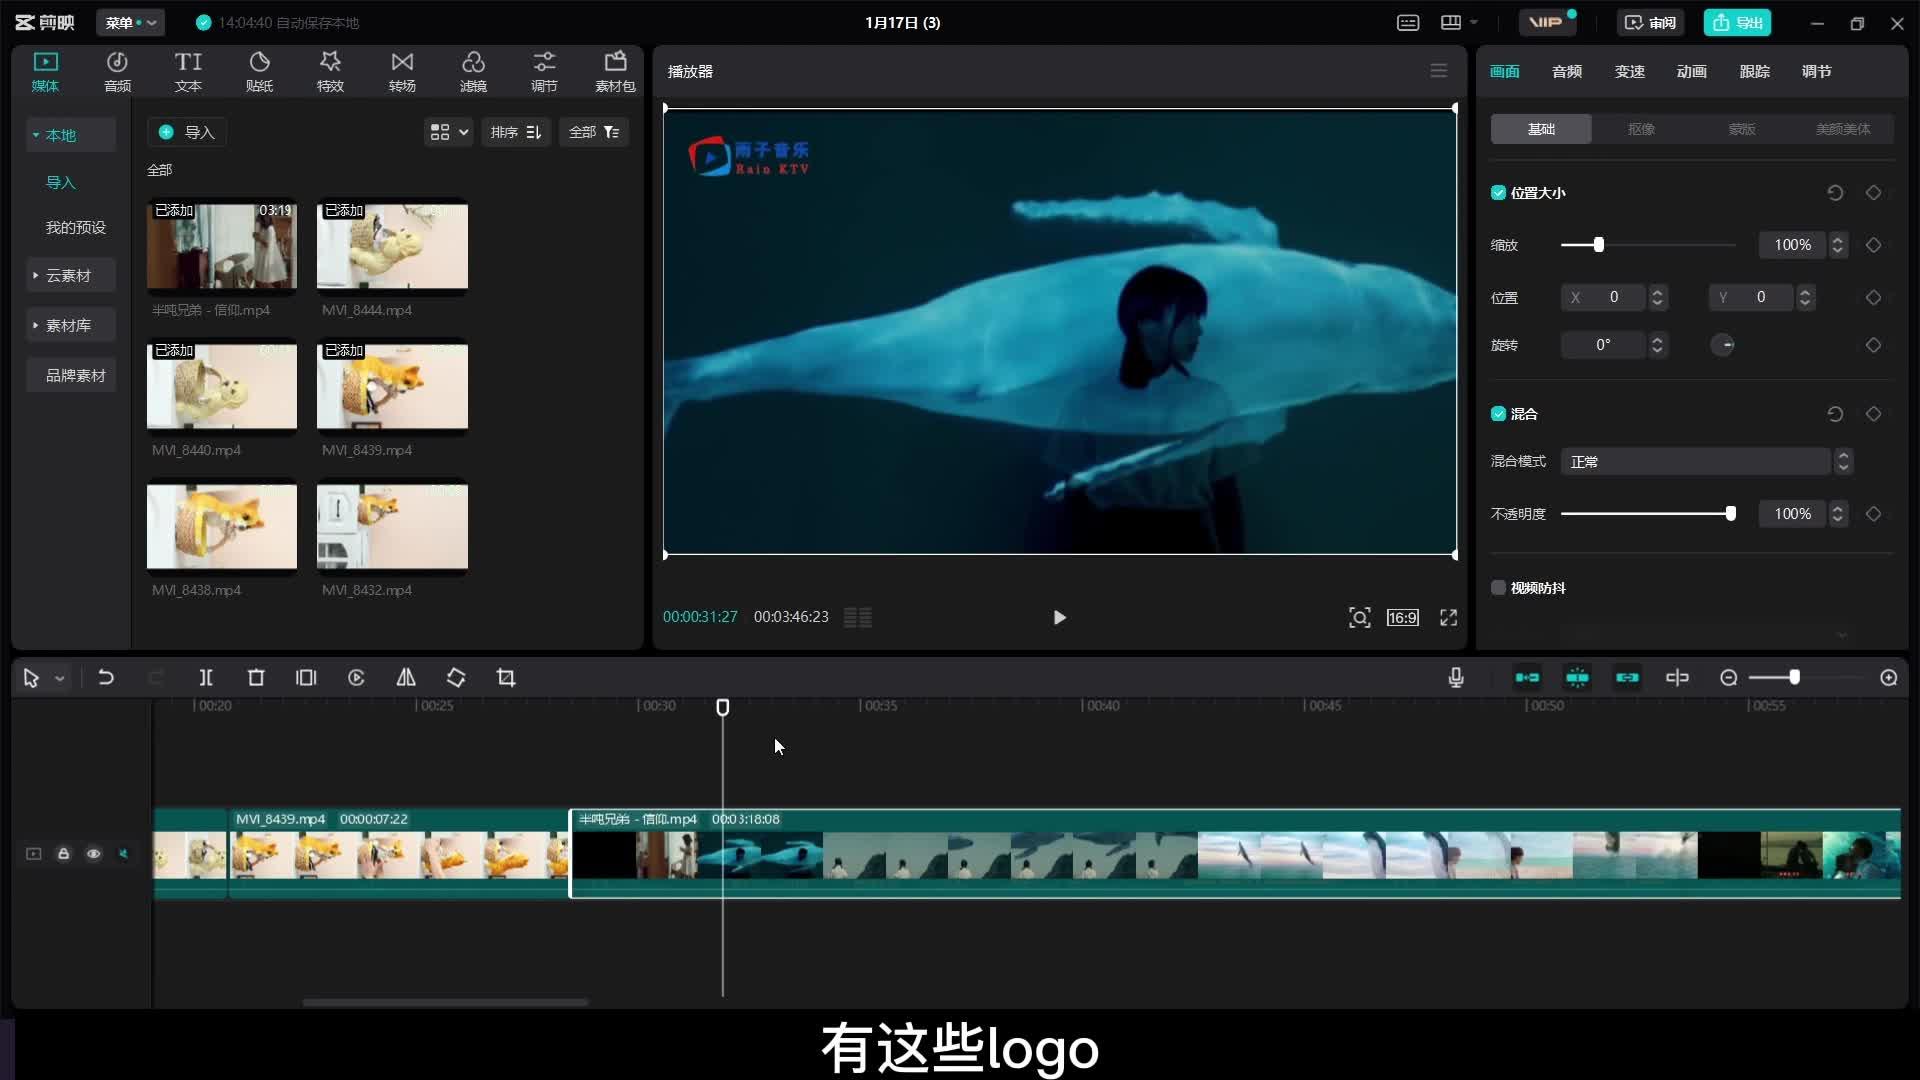The image size is (1920, 1080).
Task: Open the 调节 adjustment tab in top toolbar
Action: pyautogui.click(x=544, y=72)
